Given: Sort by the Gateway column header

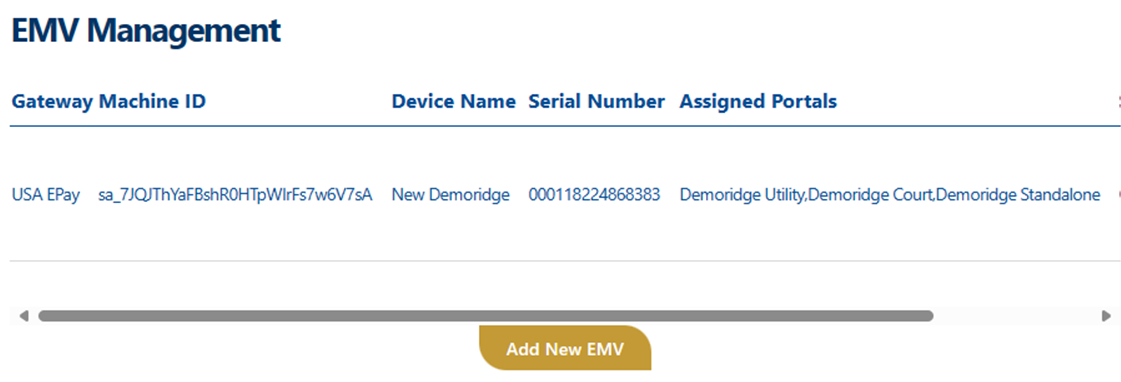Looking at the screenshot, I should pos(52,102).
